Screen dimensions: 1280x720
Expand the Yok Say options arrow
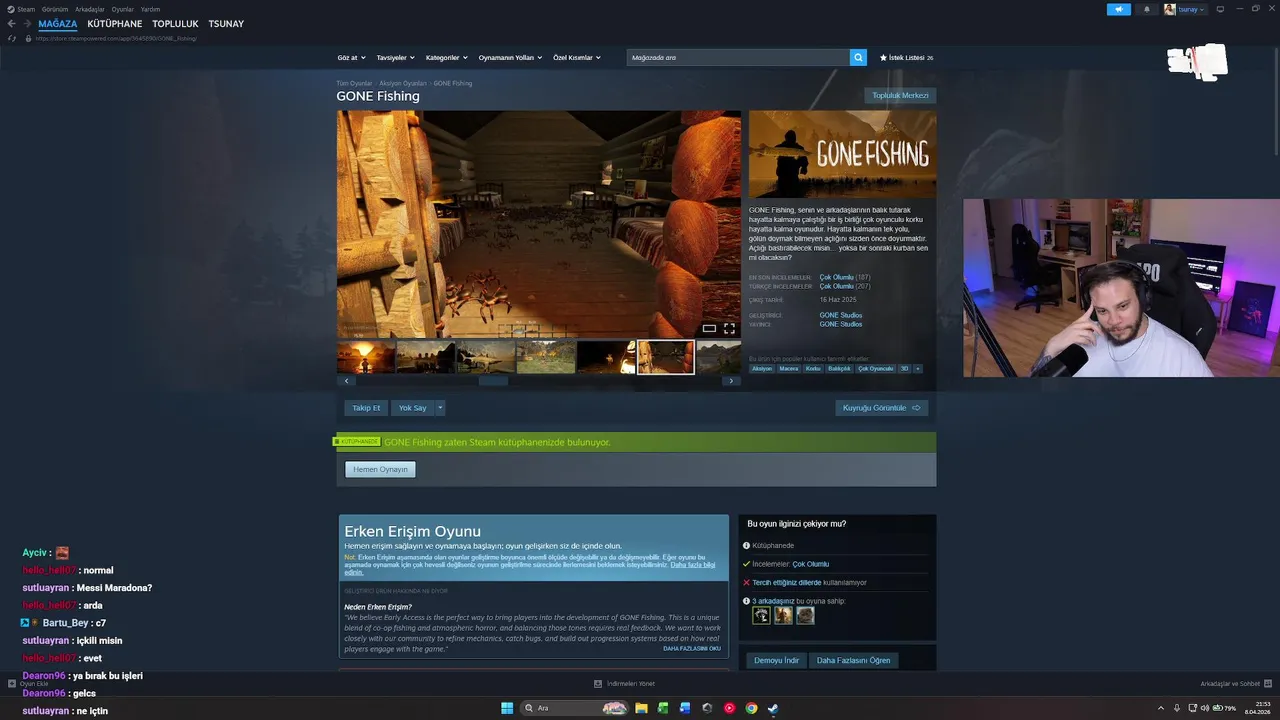(440, 408)
